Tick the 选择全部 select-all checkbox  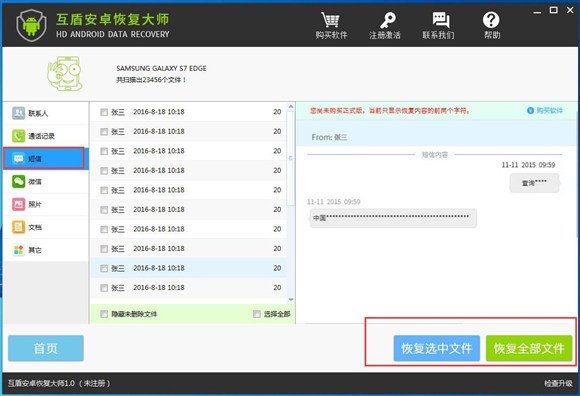click(257, 314)
